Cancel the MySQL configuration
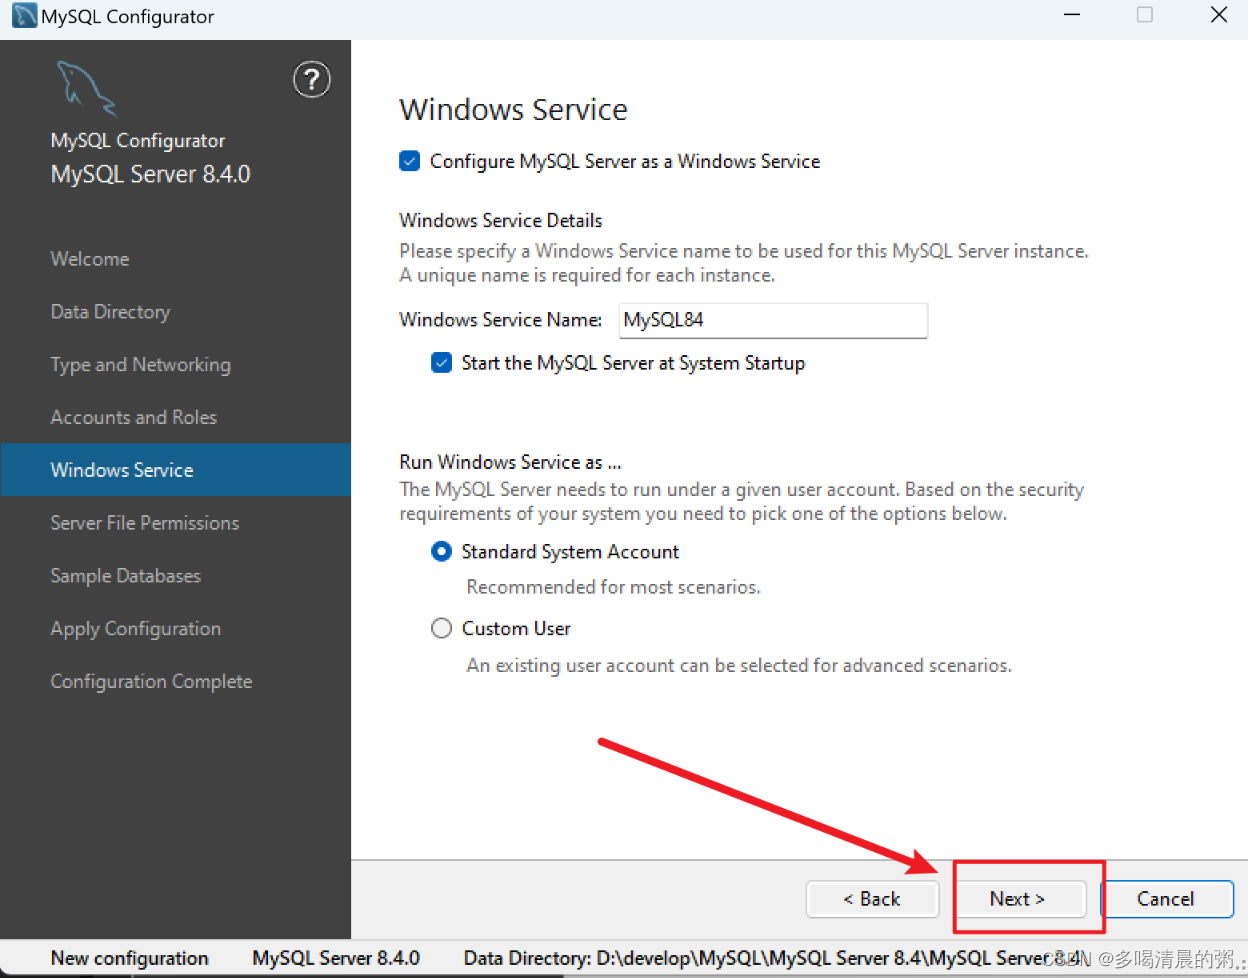Viewport: 1248px width, 978px height. pos(1165,899)
